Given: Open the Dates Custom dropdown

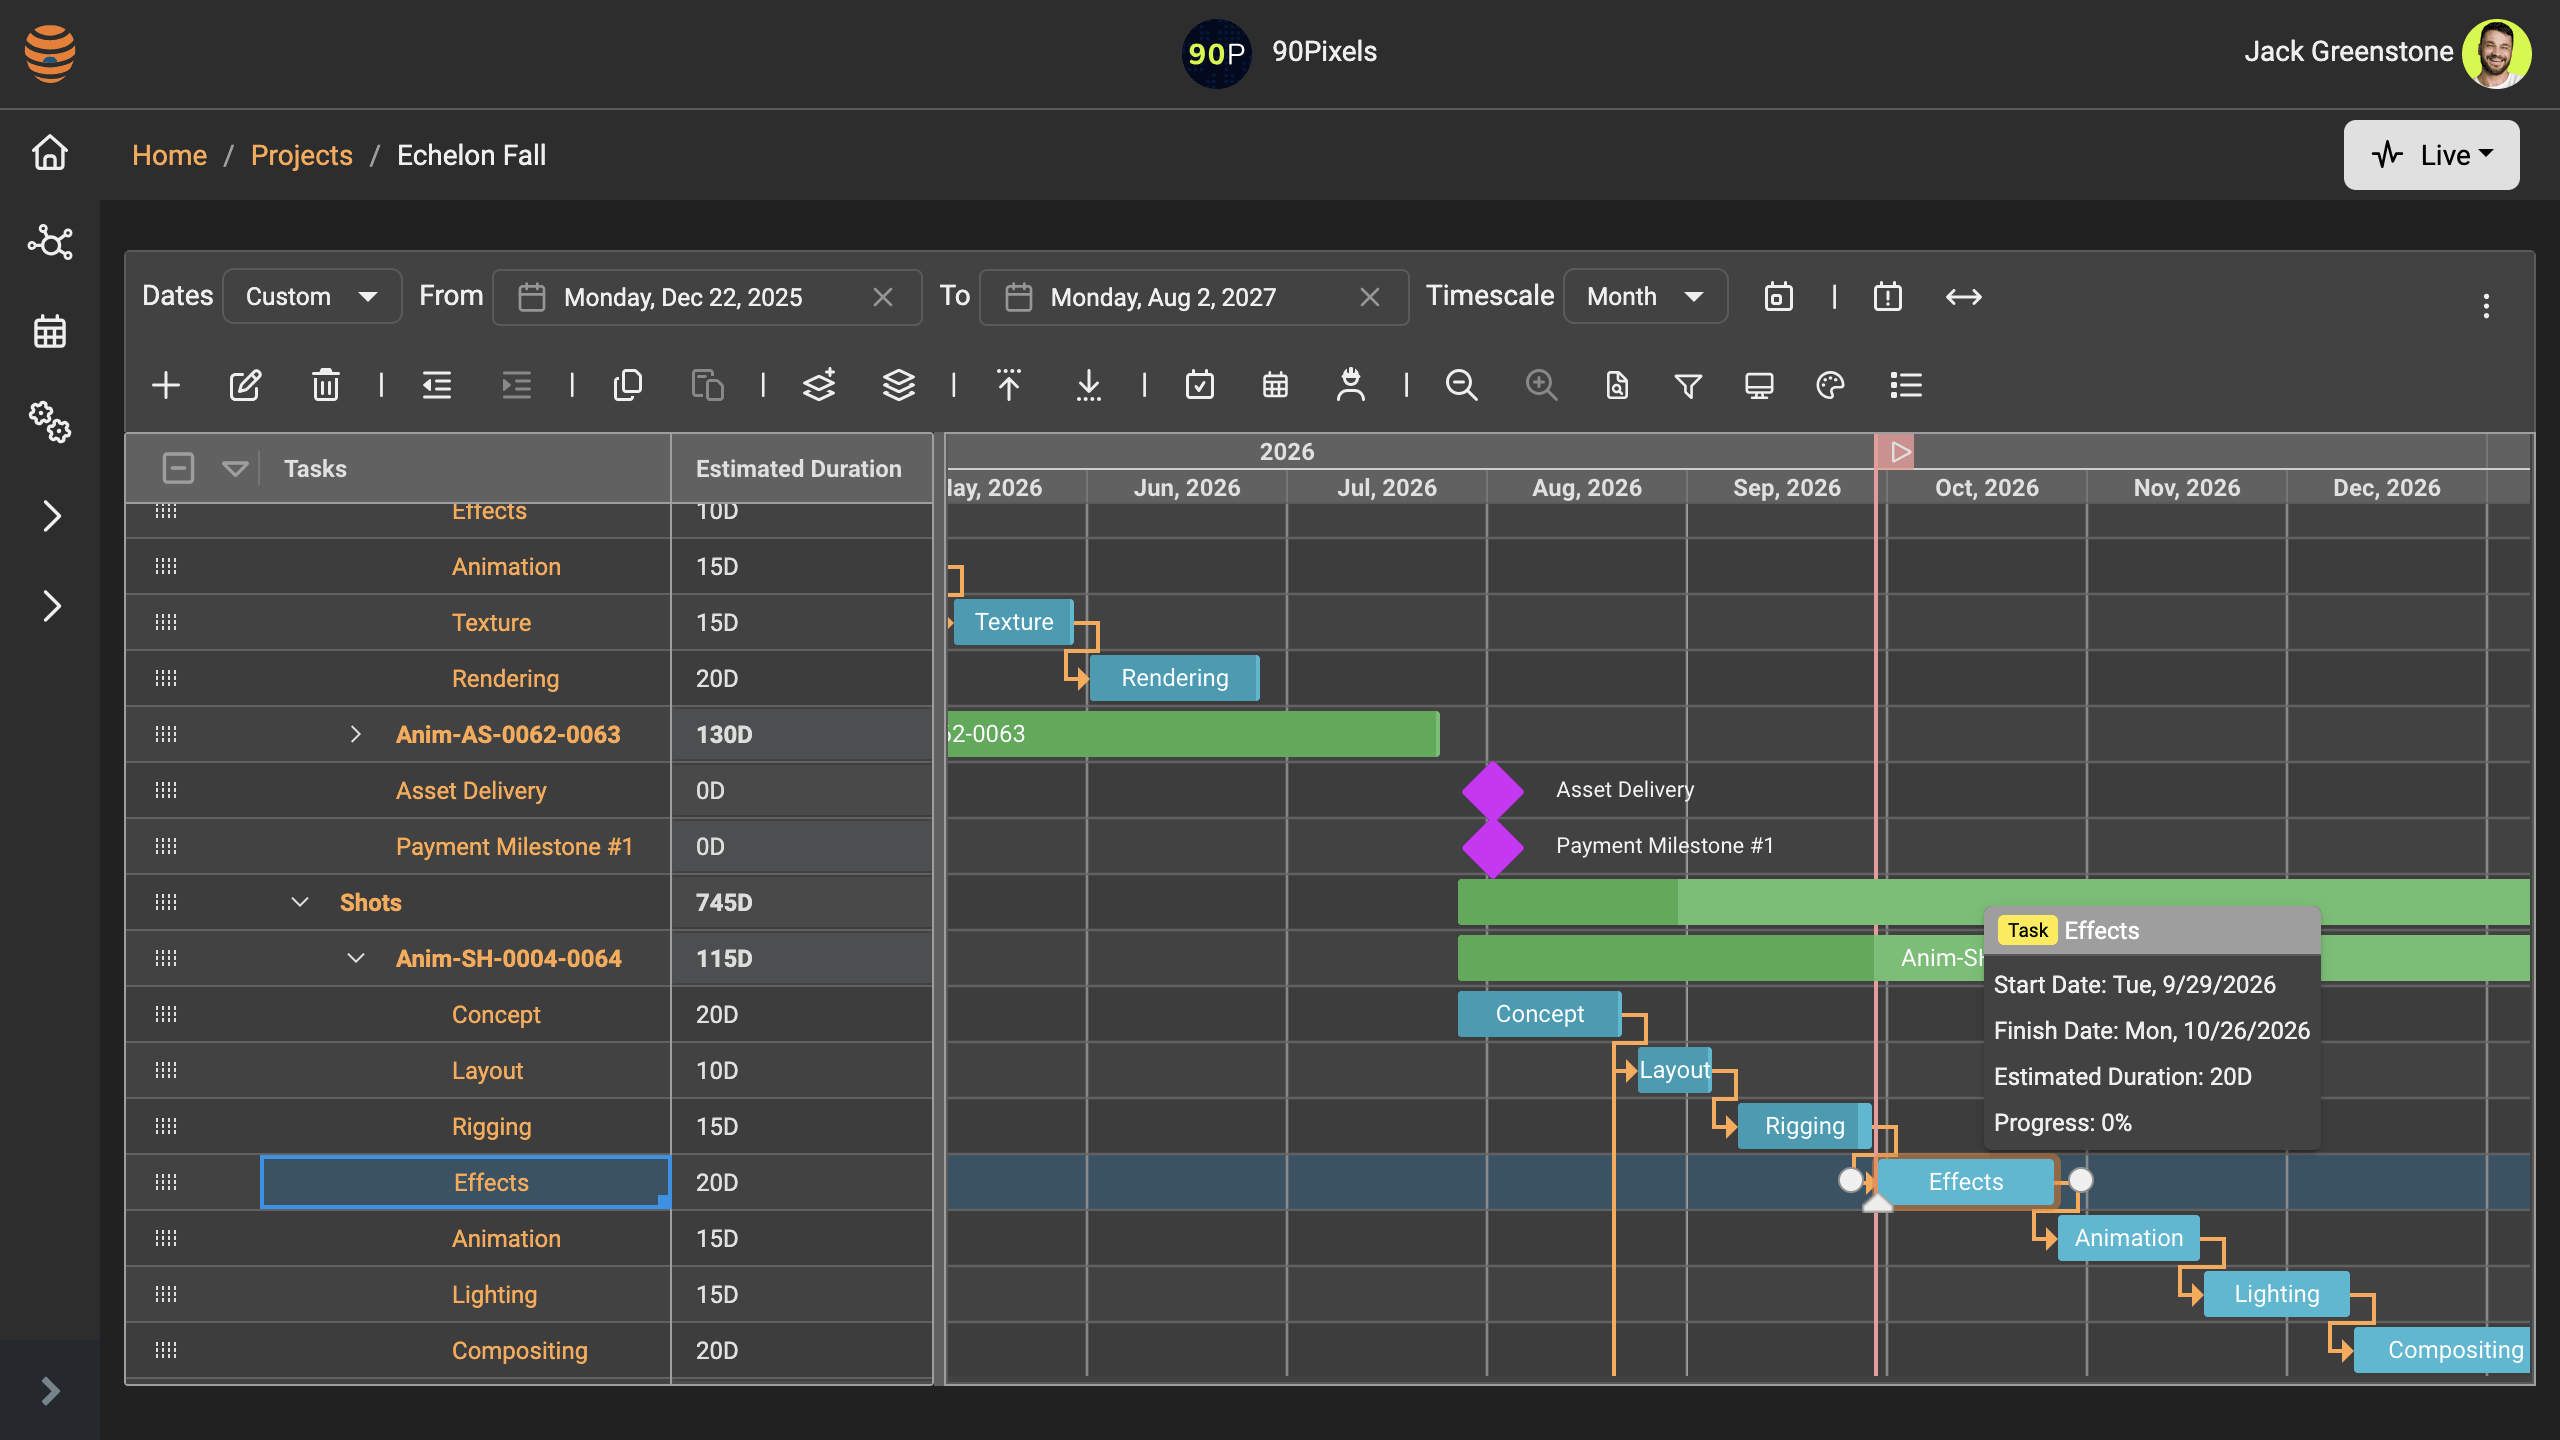Looking at the screenshot, I should (x=312, y=297).
